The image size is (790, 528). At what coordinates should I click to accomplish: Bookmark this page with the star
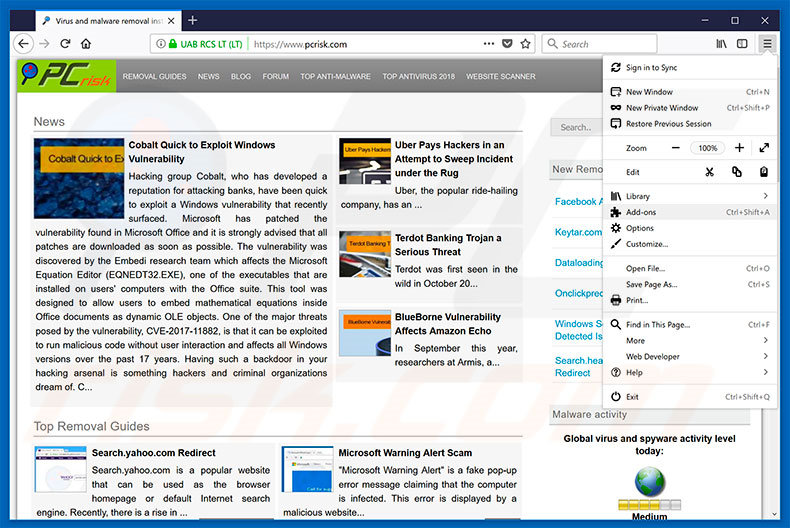point(526,44)
